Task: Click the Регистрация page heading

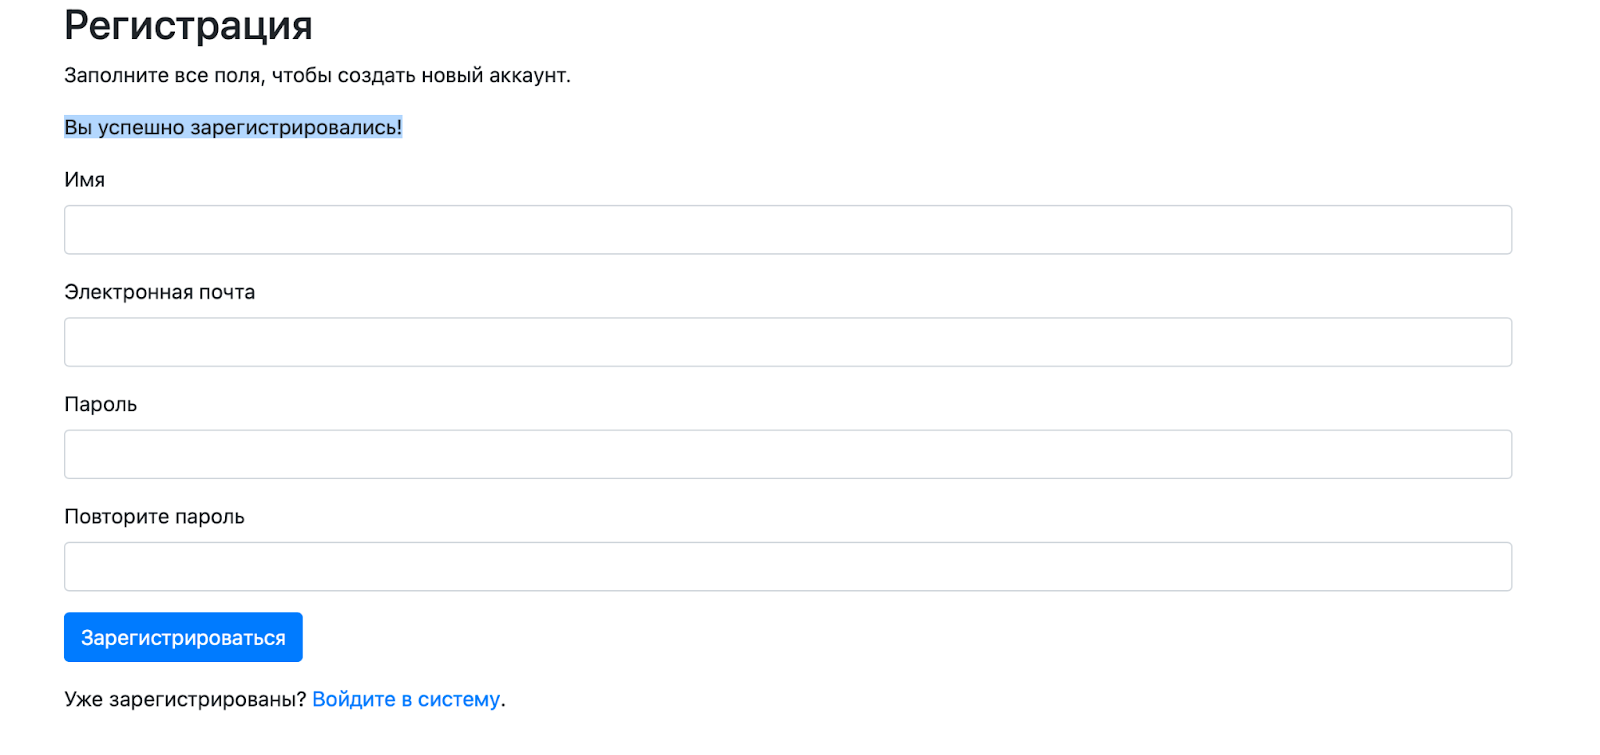Action: (188, 26)
